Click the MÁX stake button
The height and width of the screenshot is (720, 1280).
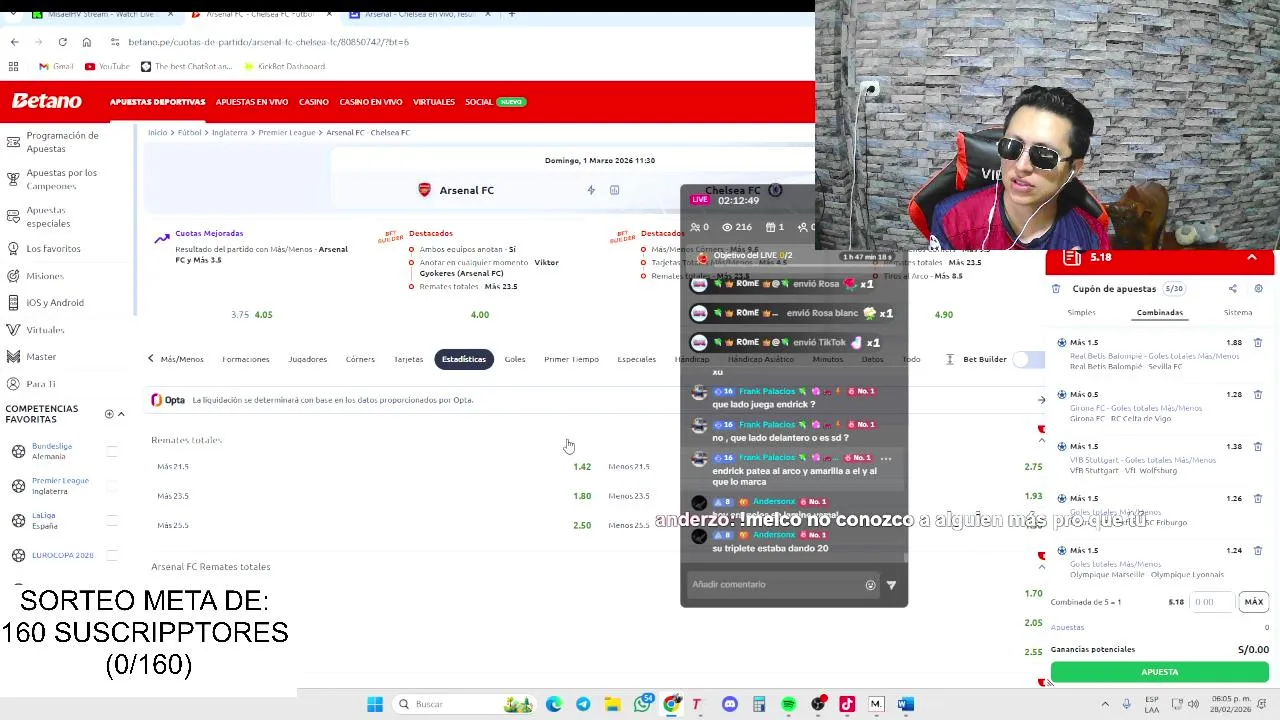click(x=1254, y=602)
